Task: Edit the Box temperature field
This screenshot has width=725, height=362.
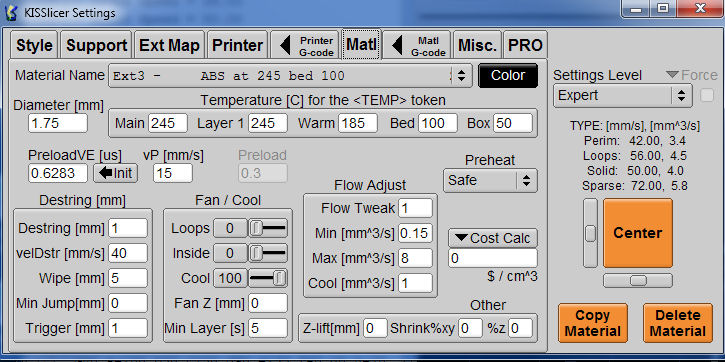Action: point(512,123)
